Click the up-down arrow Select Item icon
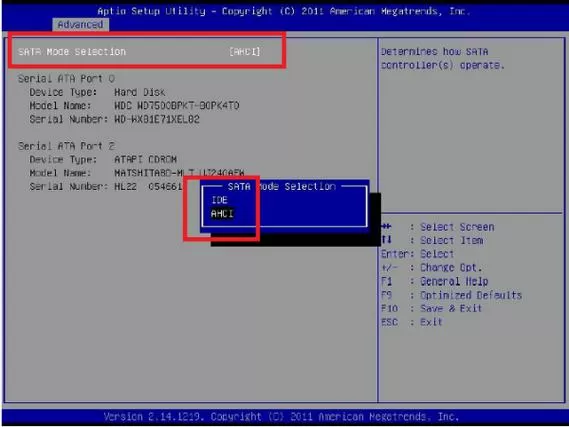The image size is (569, 427). (x=386, y=240)
